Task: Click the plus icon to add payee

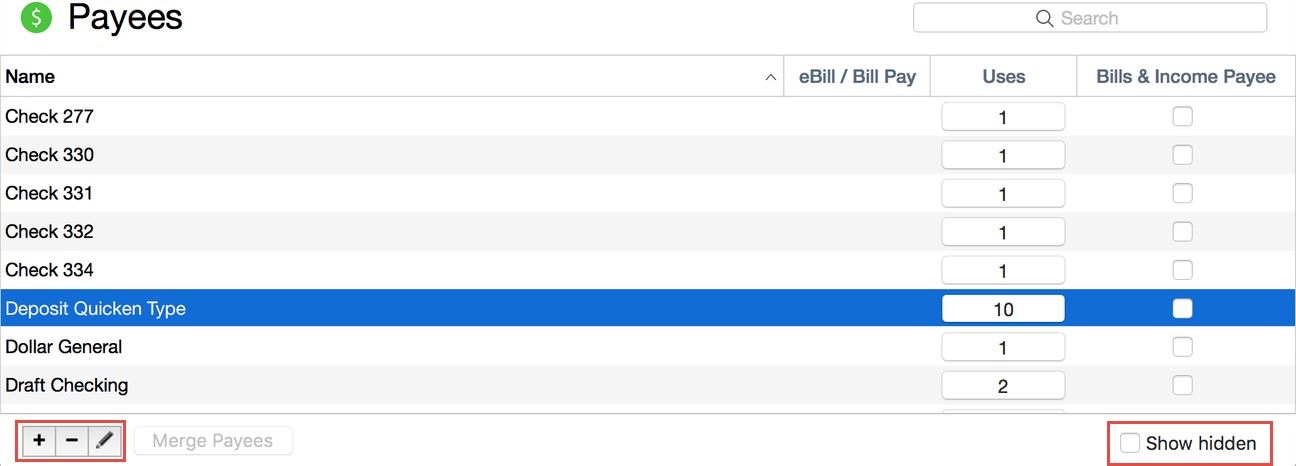Action: click(x=39, y=441)
